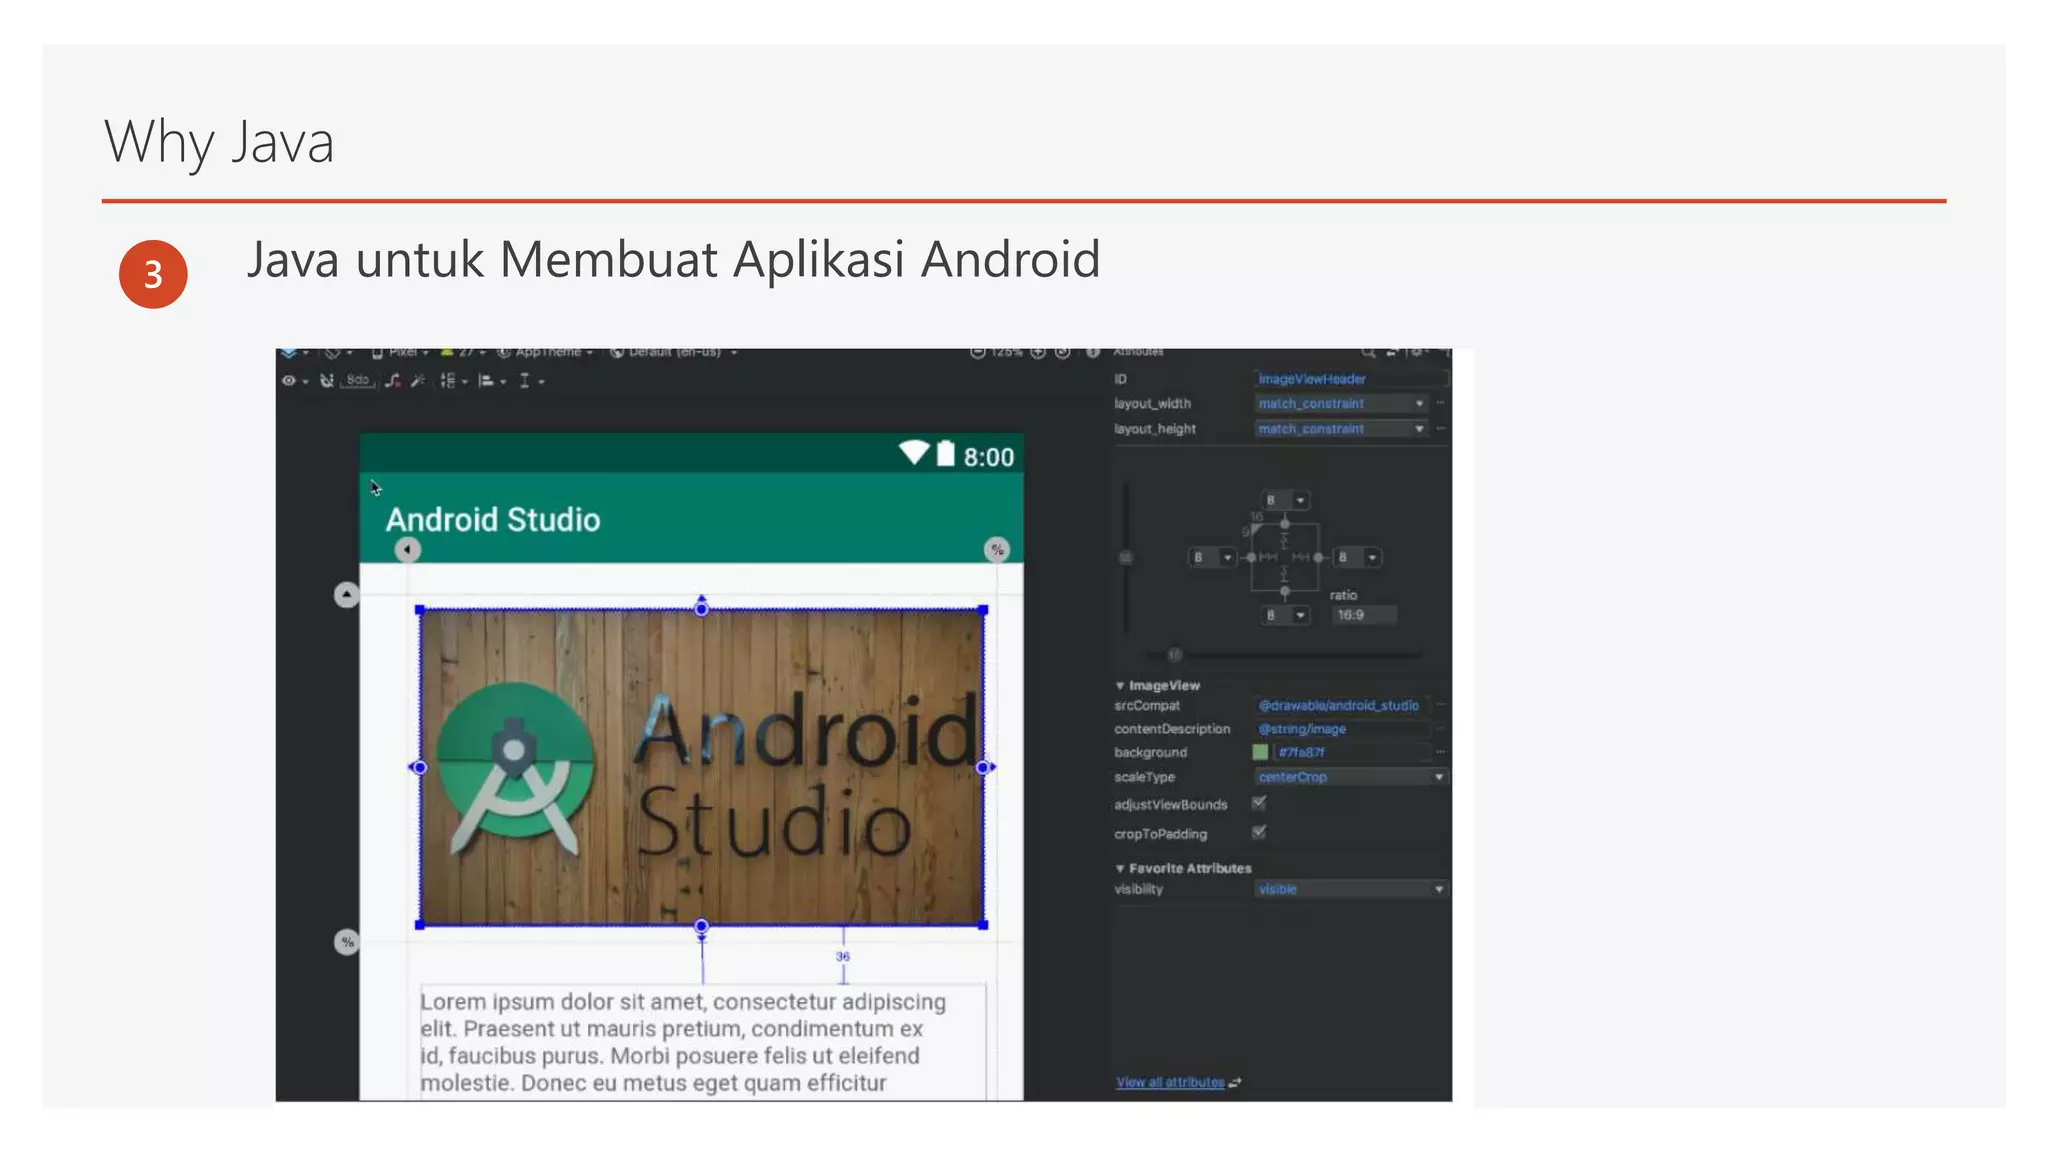Click the lower percent guideline handle beside preview

(346, 942)
